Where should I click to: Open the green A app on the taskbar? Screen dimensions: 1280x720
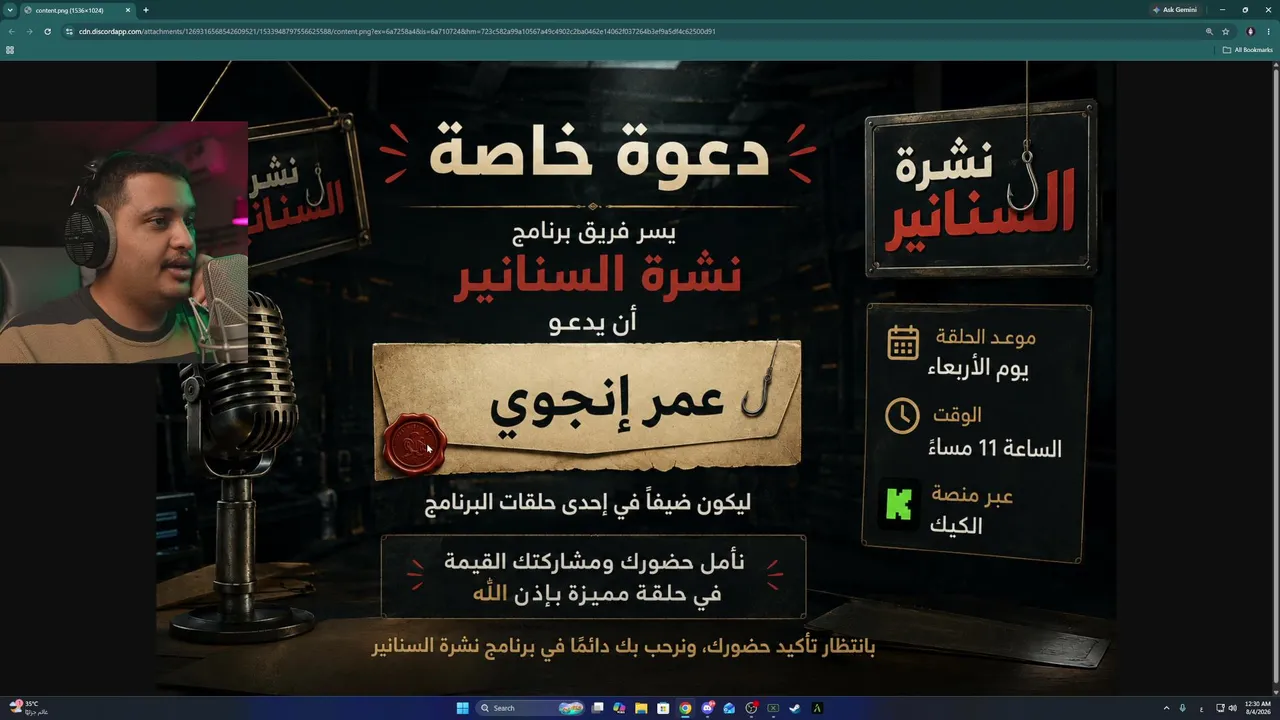point(817,708)
